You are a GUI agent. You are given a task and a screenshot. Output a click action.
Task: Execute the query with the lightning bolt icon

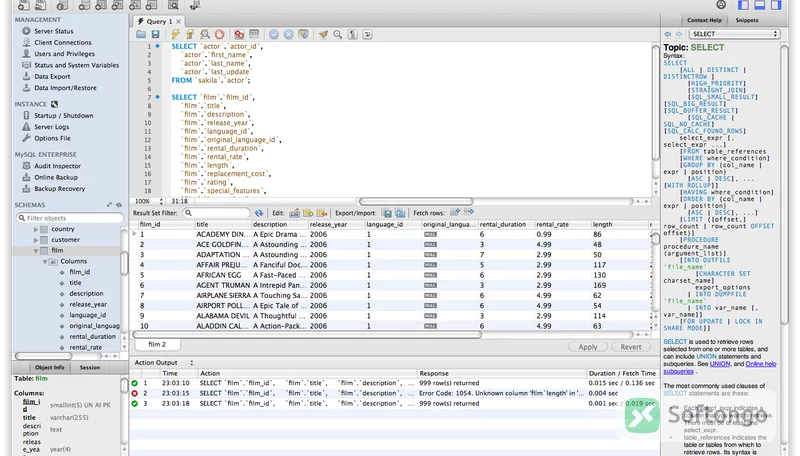(176, 34)
